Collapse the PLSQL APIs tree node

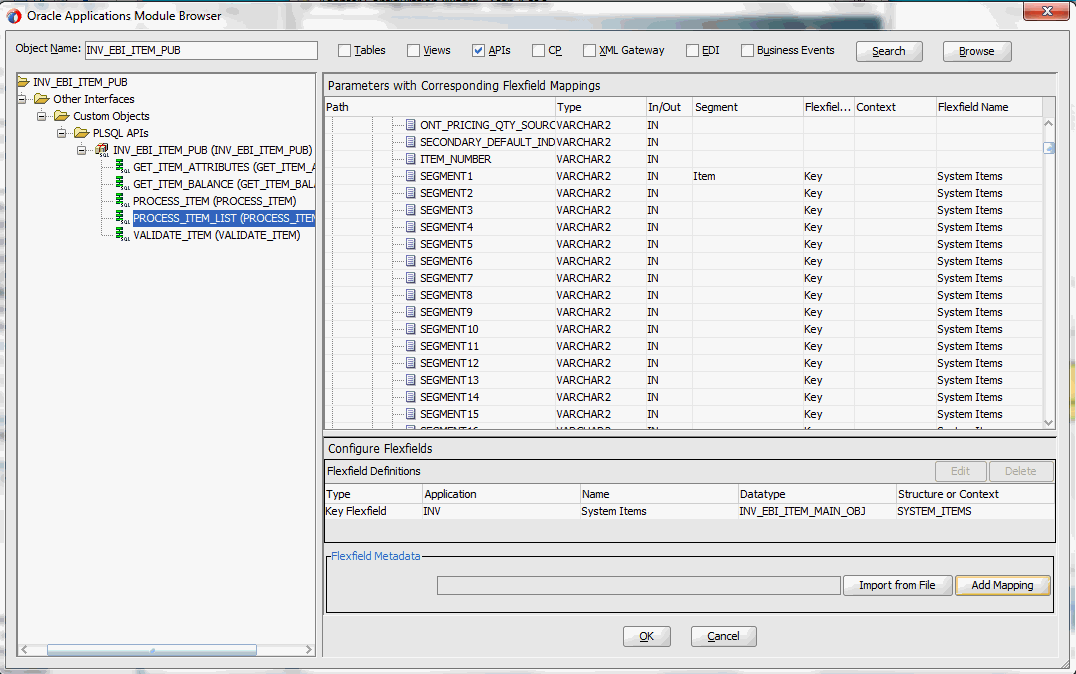click(x=62, y=133)
